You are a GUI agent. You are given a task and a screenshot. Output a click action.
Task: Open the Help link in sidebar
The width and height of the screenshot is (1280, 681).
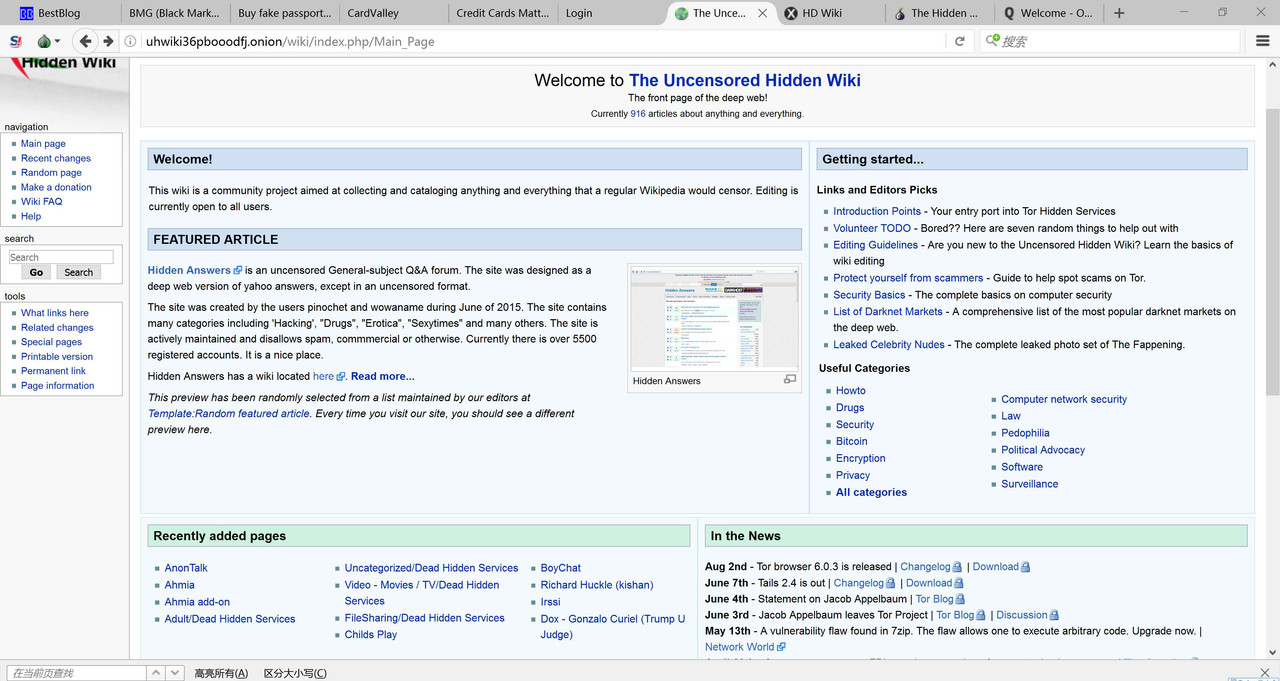(x=31, y=216)
